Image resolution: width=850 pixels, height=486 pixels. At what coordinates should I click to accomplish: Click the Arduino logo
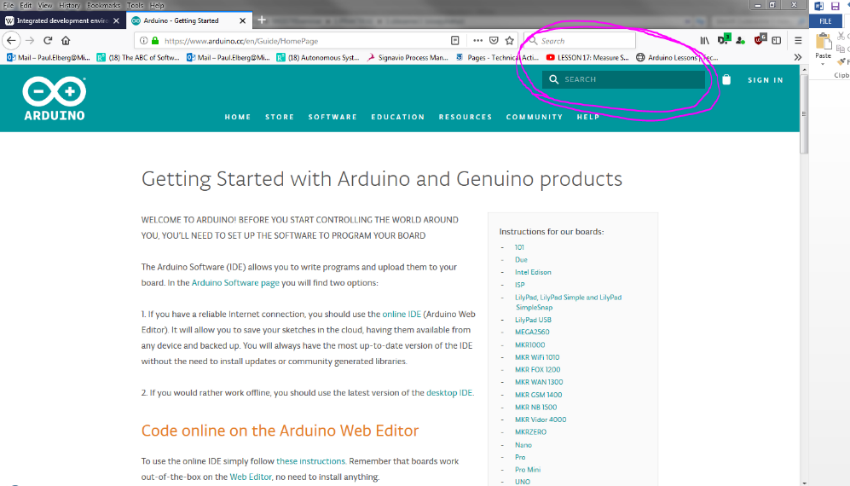pos(55,98)
